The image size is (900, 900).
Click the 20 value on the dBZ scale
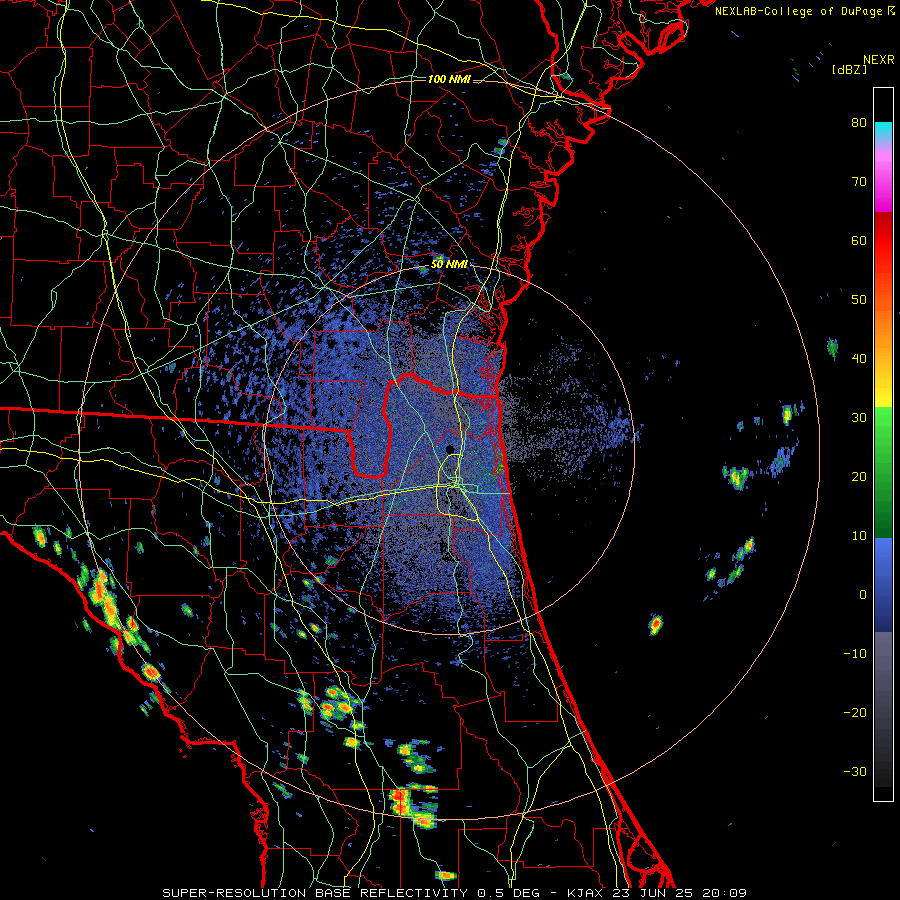click(859, 476)
